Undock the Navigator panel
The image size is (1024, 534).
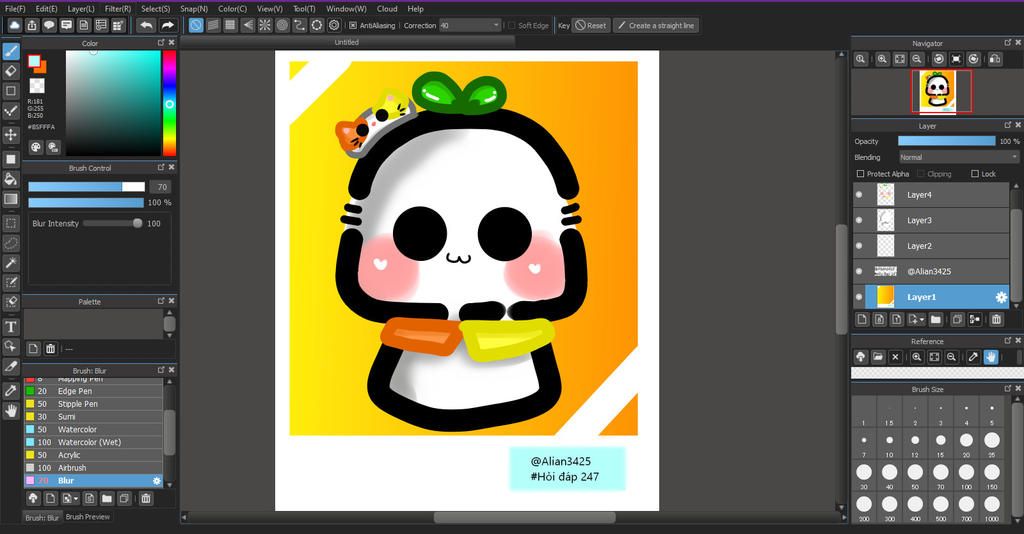click(1007, 42)
